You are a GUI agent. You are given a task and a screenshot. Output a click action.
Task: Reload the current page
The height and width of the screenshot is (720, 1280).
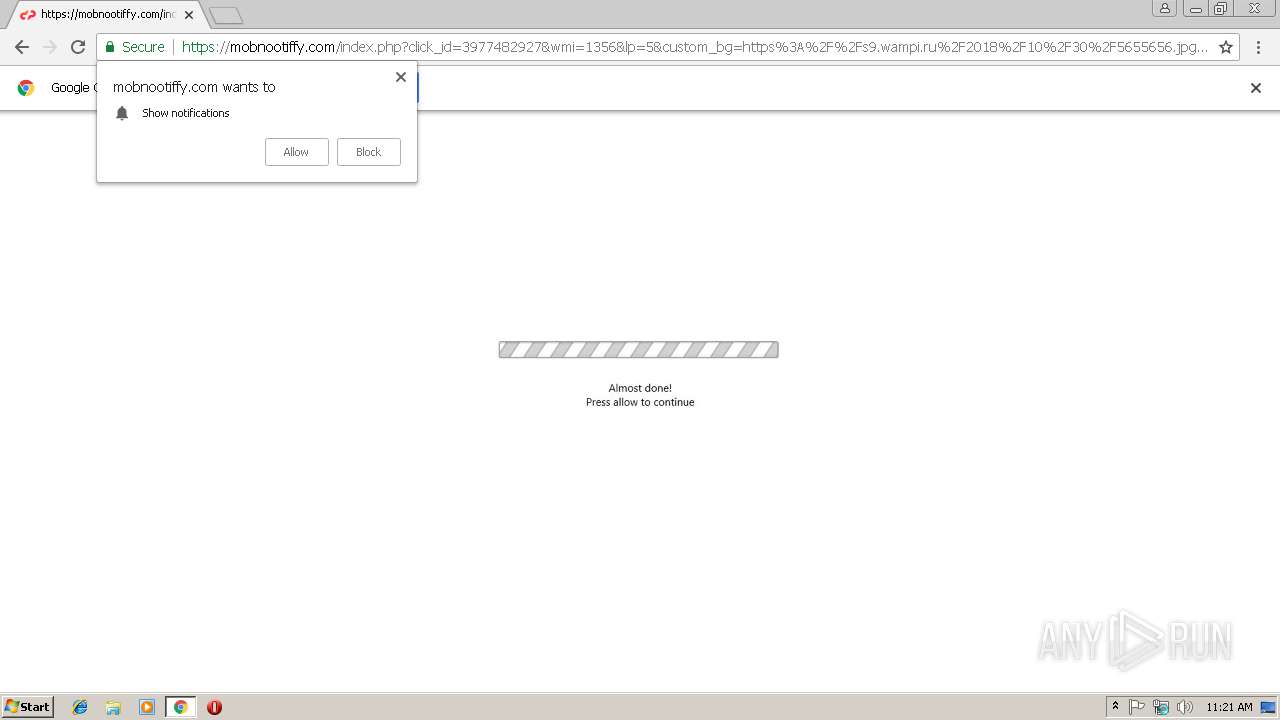[78, 47]
